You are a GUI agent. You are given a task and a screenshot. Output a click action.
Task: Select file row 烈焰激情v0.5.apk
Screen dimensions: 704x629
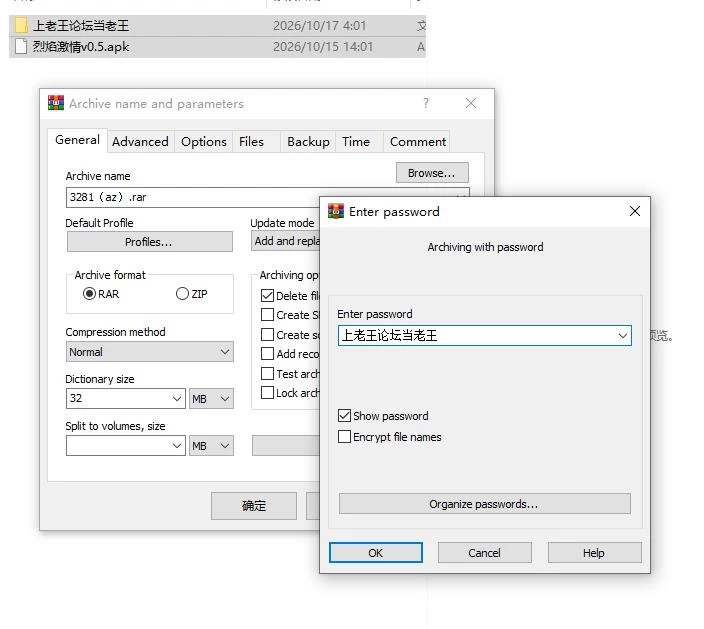217,47
